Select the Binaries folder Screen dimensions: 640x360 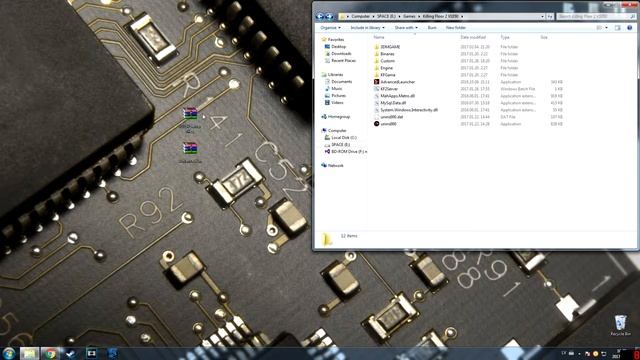pos(384,54)
